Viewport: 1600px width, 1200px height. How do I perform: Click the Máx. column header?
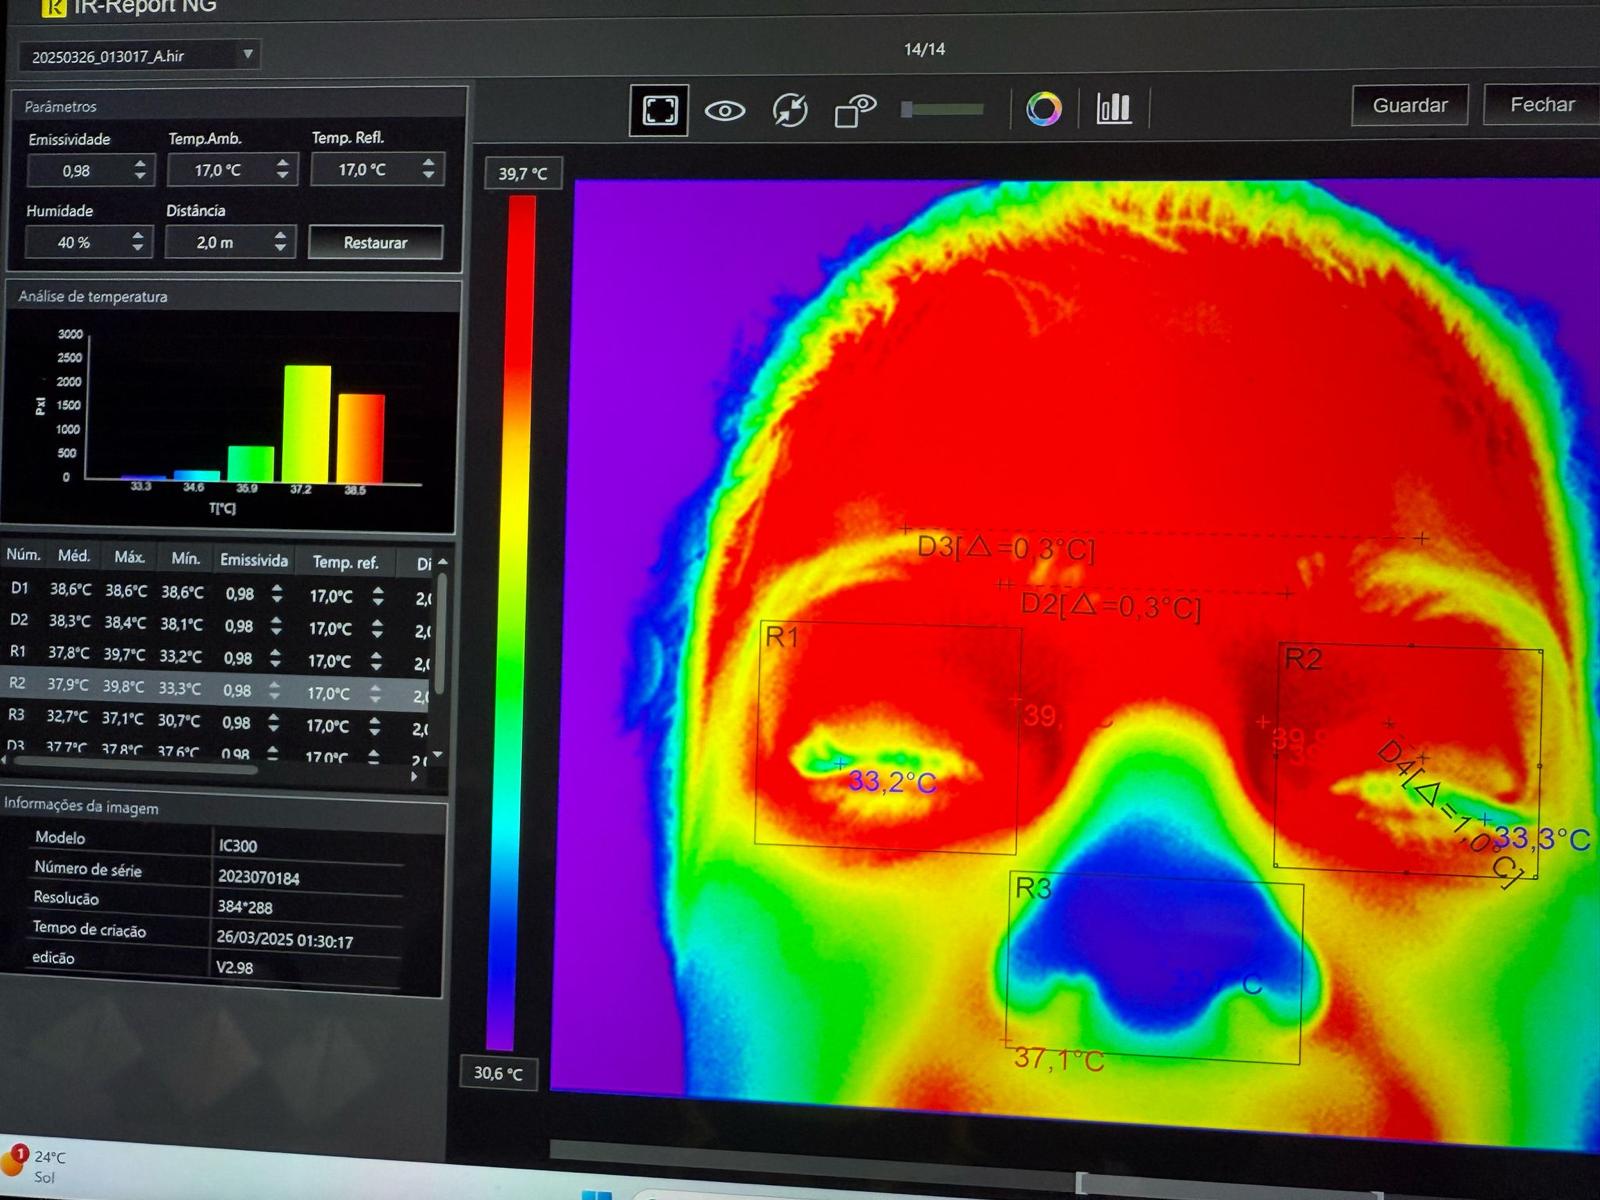(129, 557)
